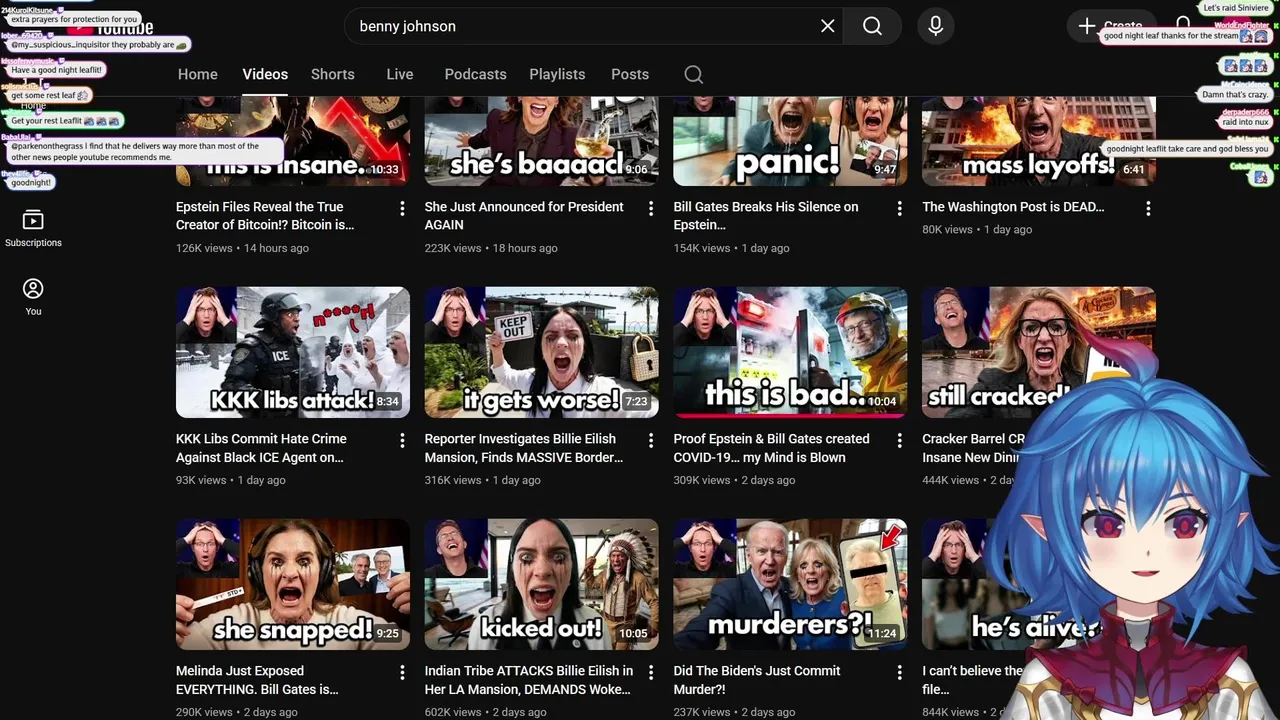
Task: Open title 'The Washington Post is DEAD'
Action: click(1013, 207)
